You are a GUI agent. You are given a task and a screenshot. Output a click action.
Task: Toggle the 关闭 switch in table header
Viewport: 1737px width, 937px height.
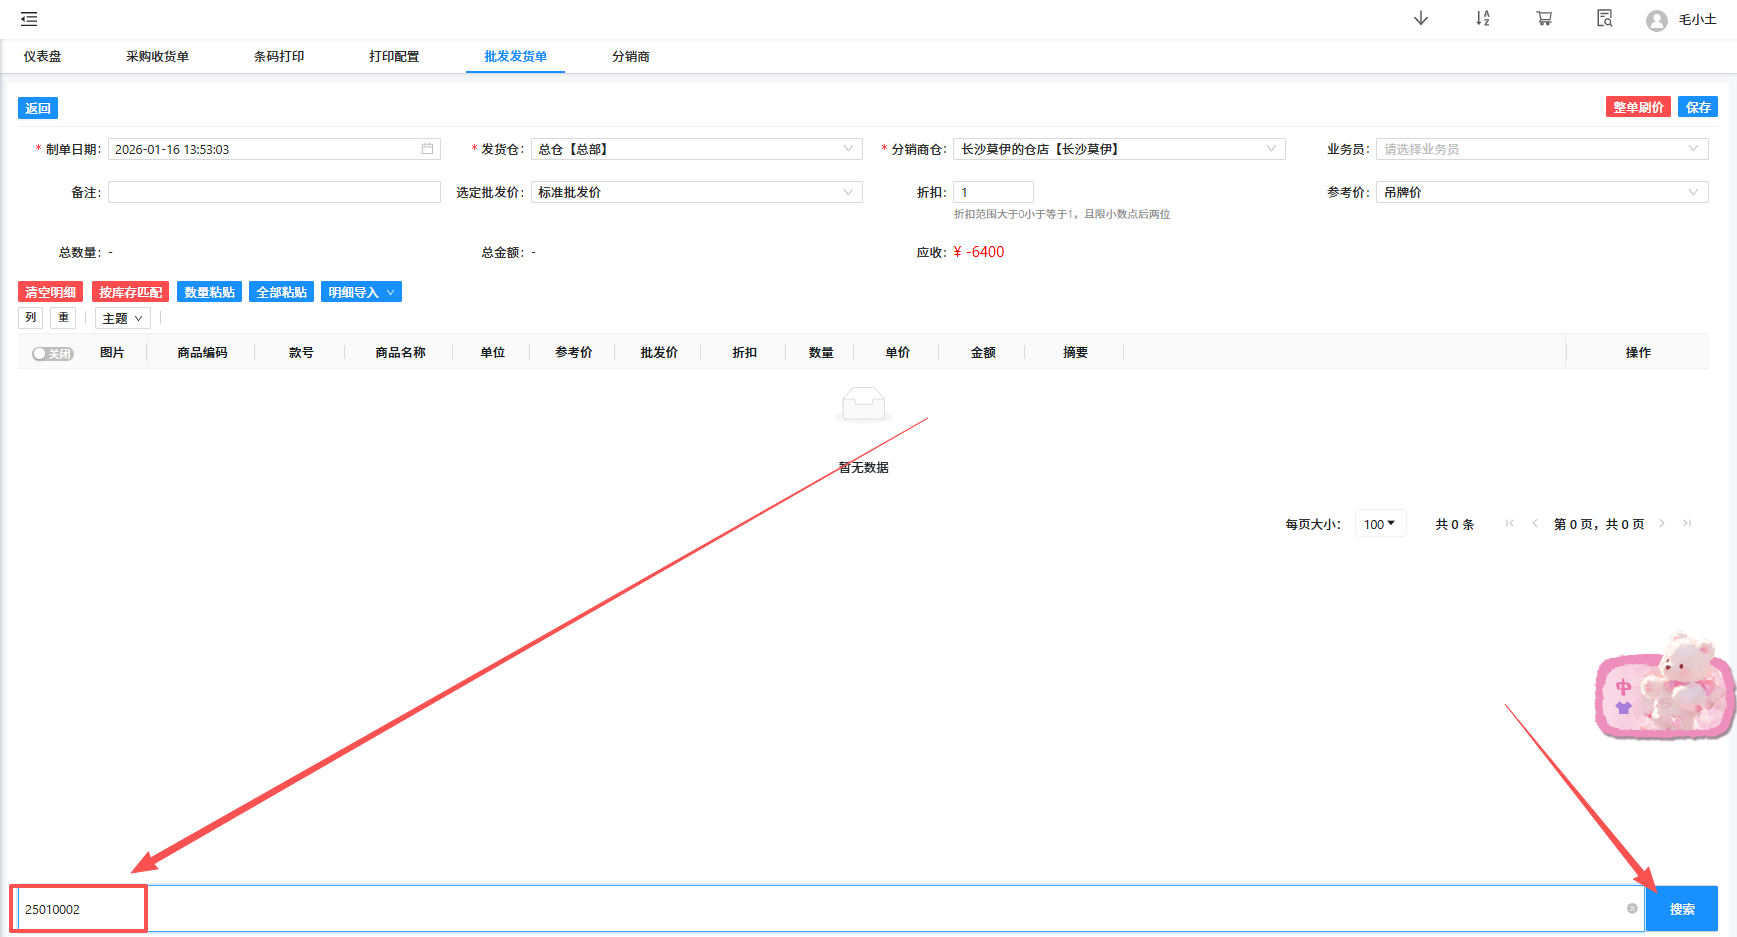coord(52,353)
